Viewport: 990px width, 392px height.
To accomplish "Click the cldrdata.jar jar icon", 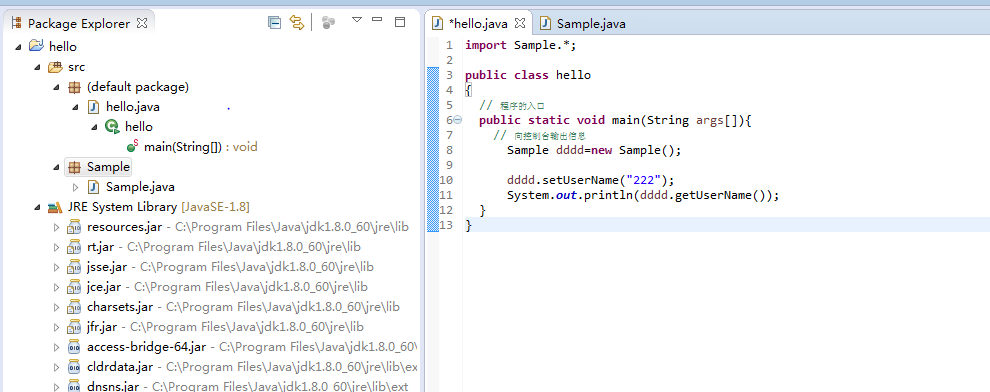I will 75,367.
